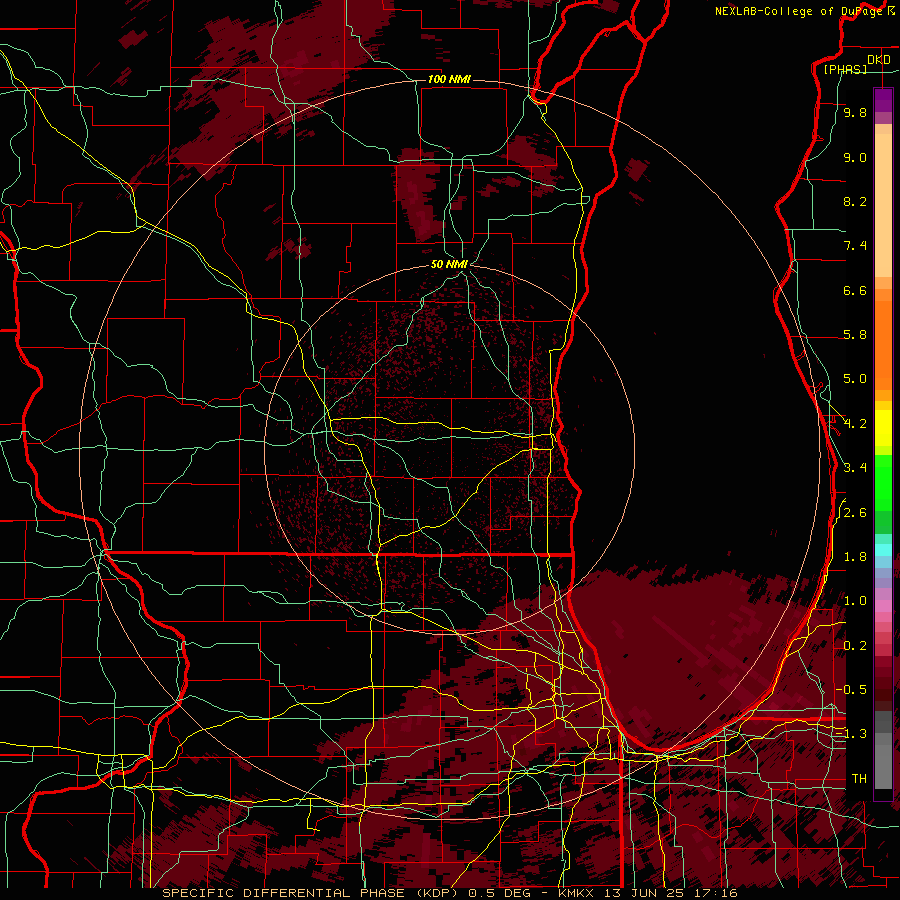Click the 2.6 value on the scale

pyautogui.click(x=855, y=513)
